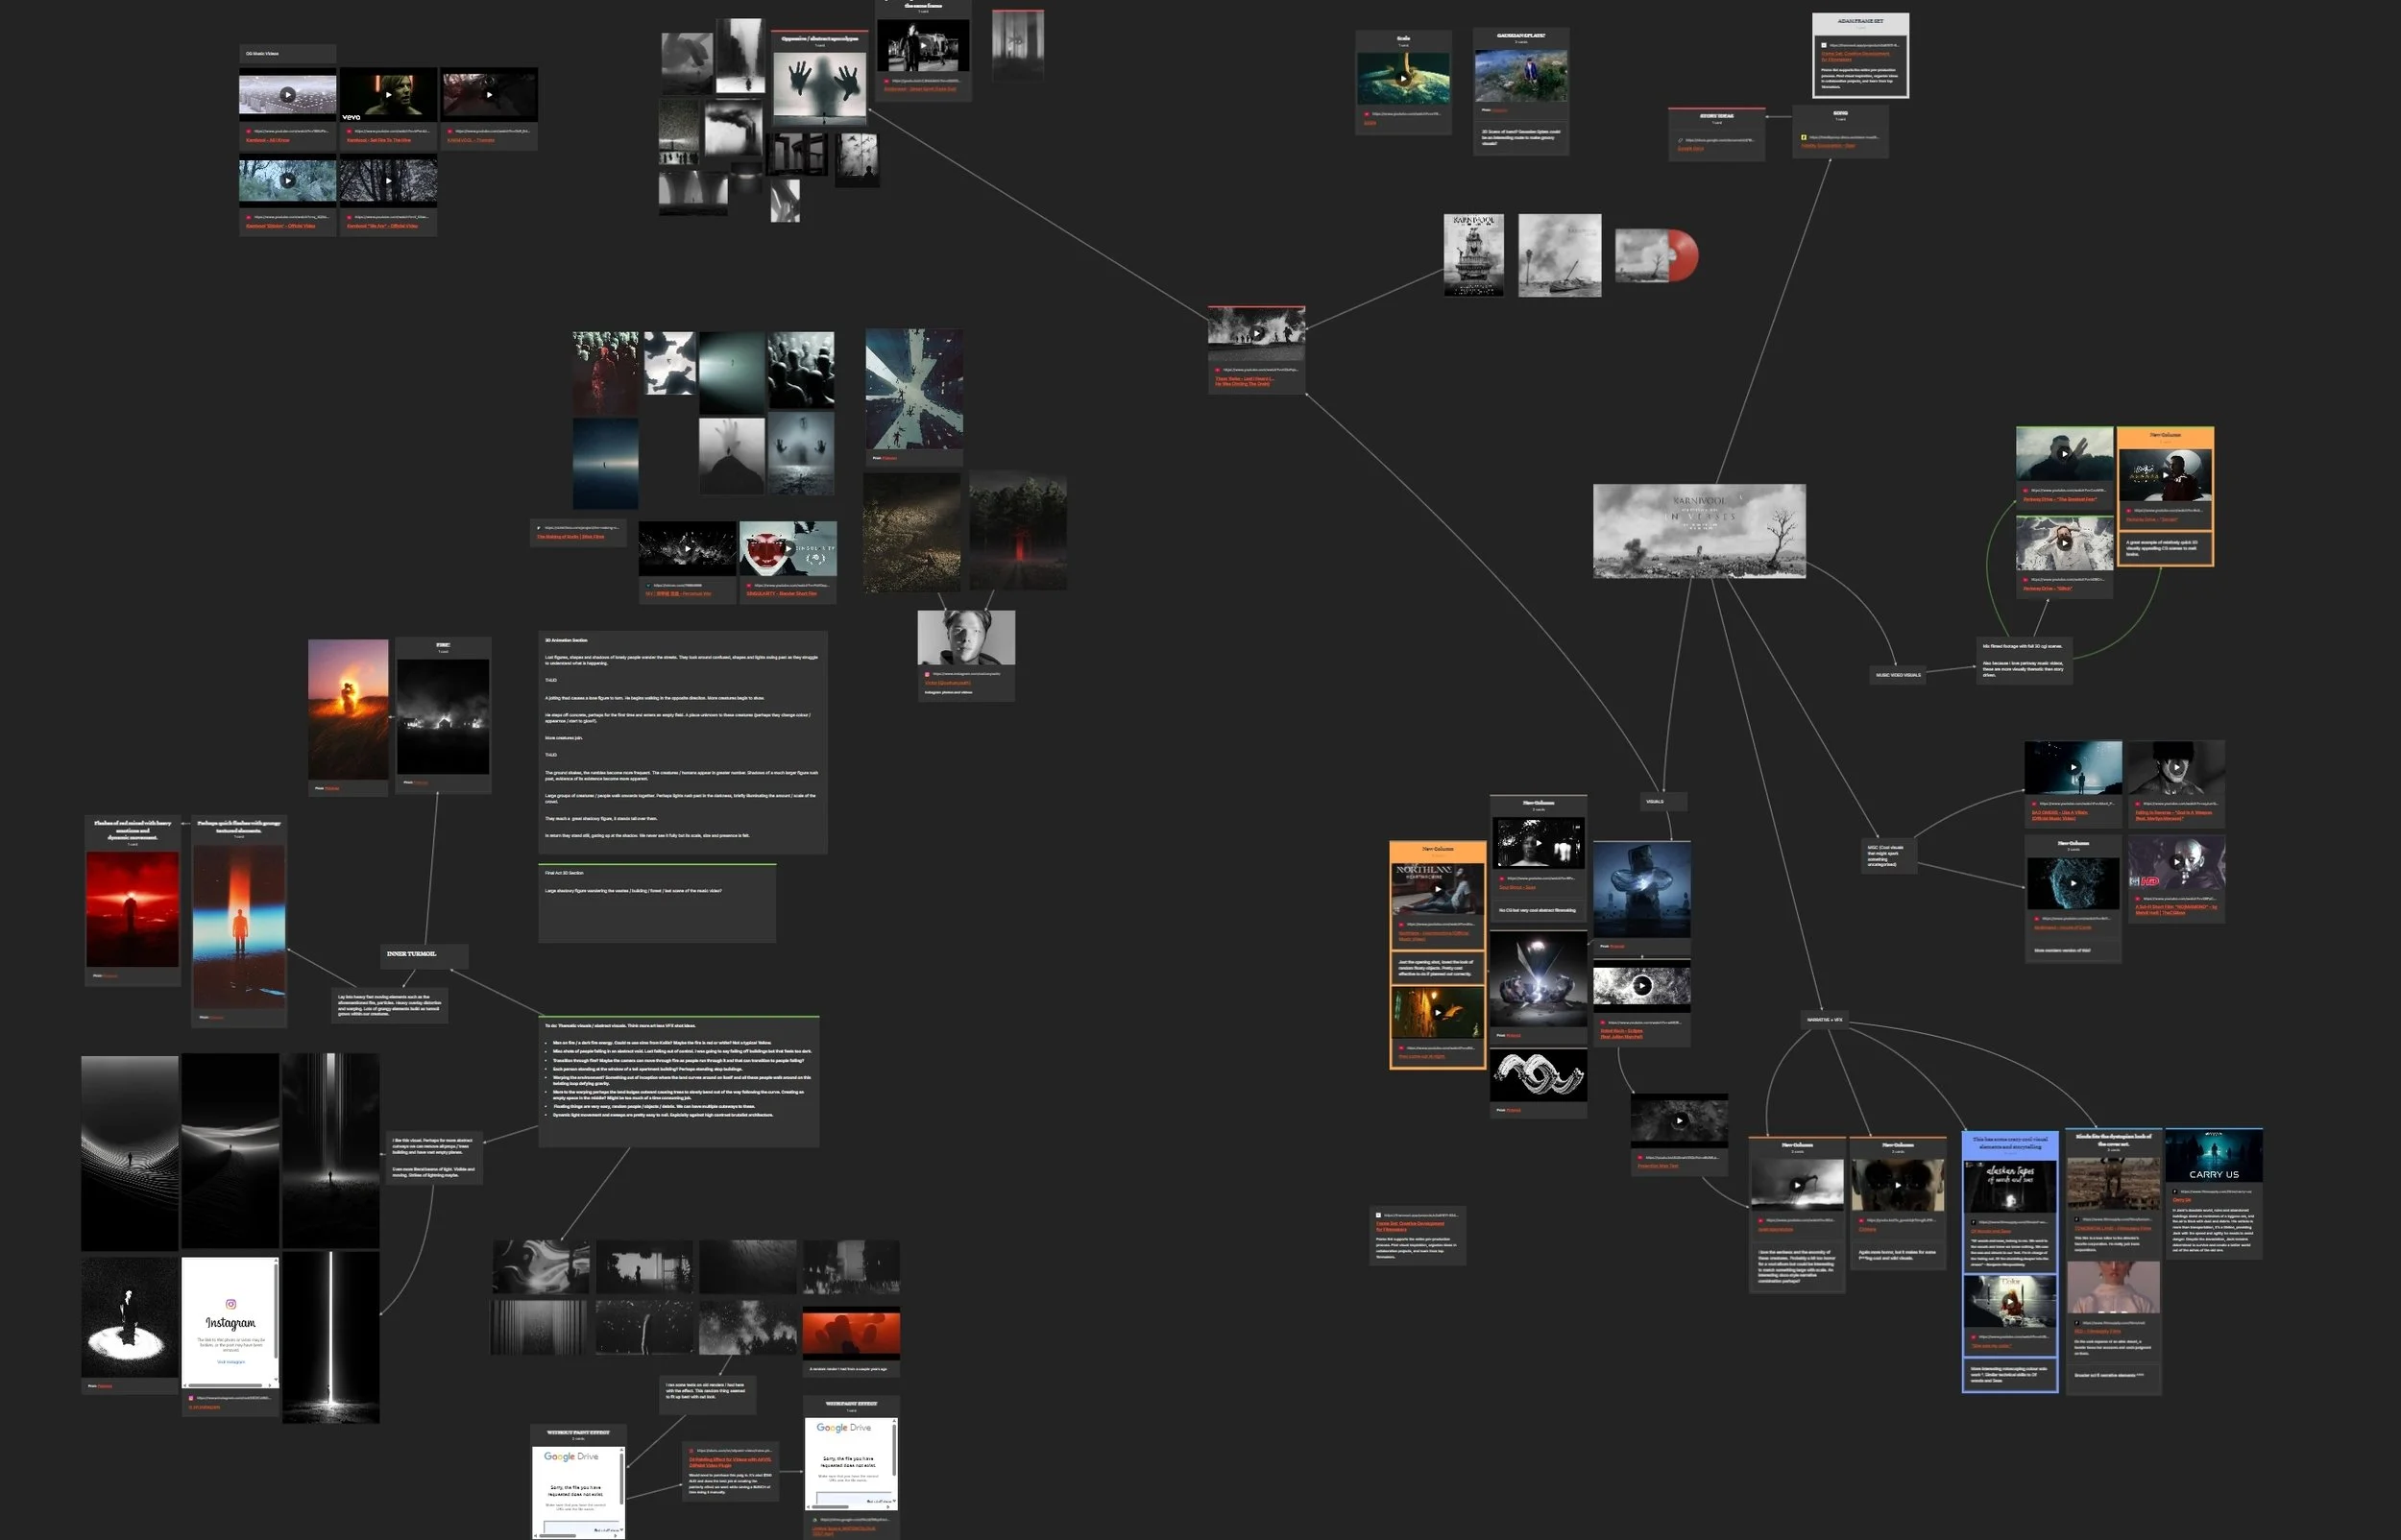
Task: Open the Google Docs link in STORY IDEAS
Action: (x=1691, y=148)
